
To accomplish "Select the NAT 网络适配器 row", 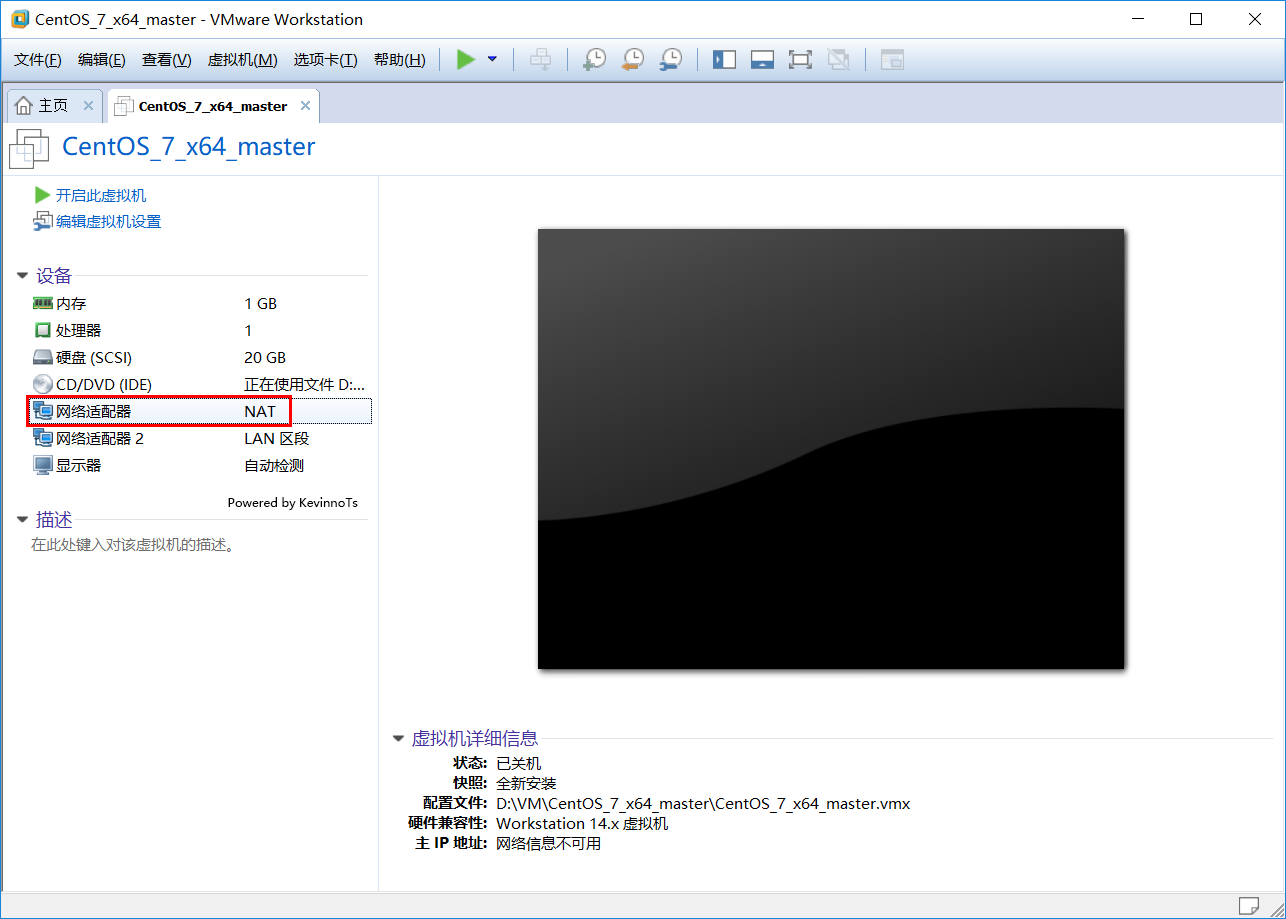I will 200,411.
